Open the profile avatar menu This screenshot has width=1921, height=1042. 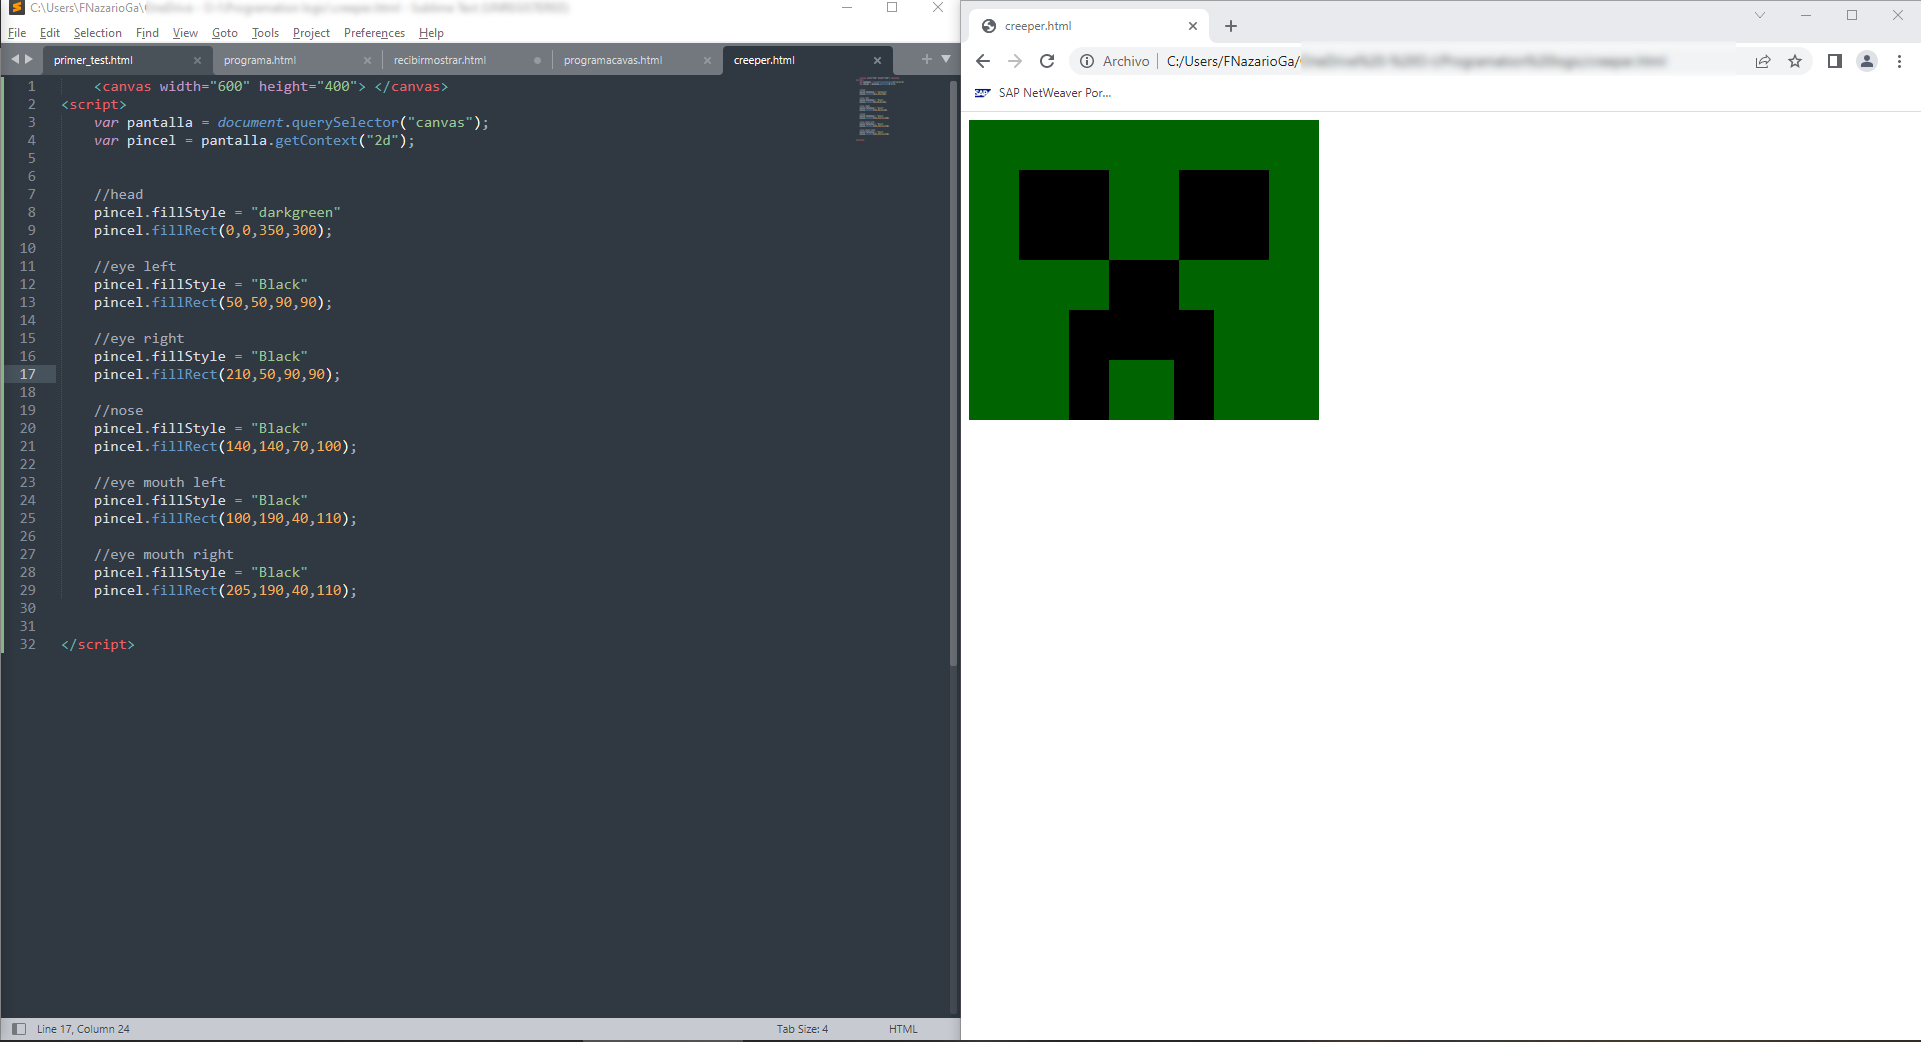pos(1867,61)
